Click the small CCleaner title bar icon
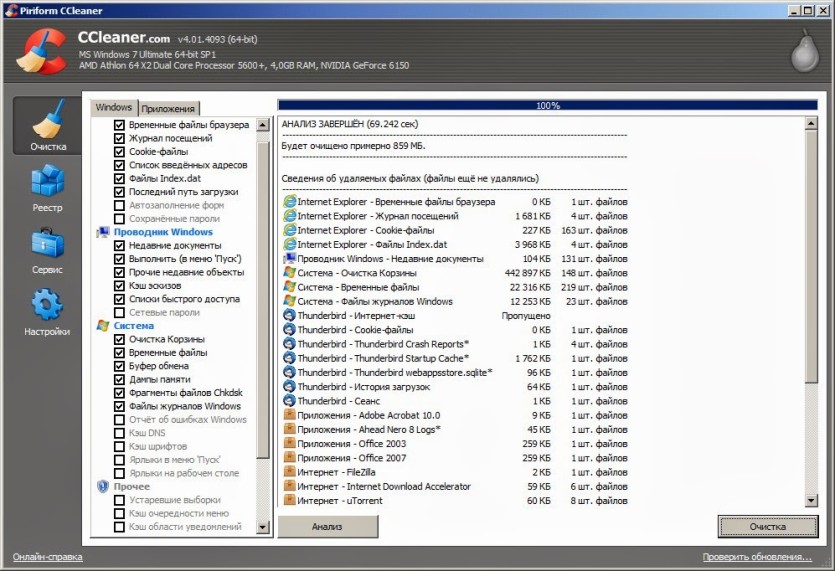The height and width of the screenshot is (571, 835). pos(11,10)
